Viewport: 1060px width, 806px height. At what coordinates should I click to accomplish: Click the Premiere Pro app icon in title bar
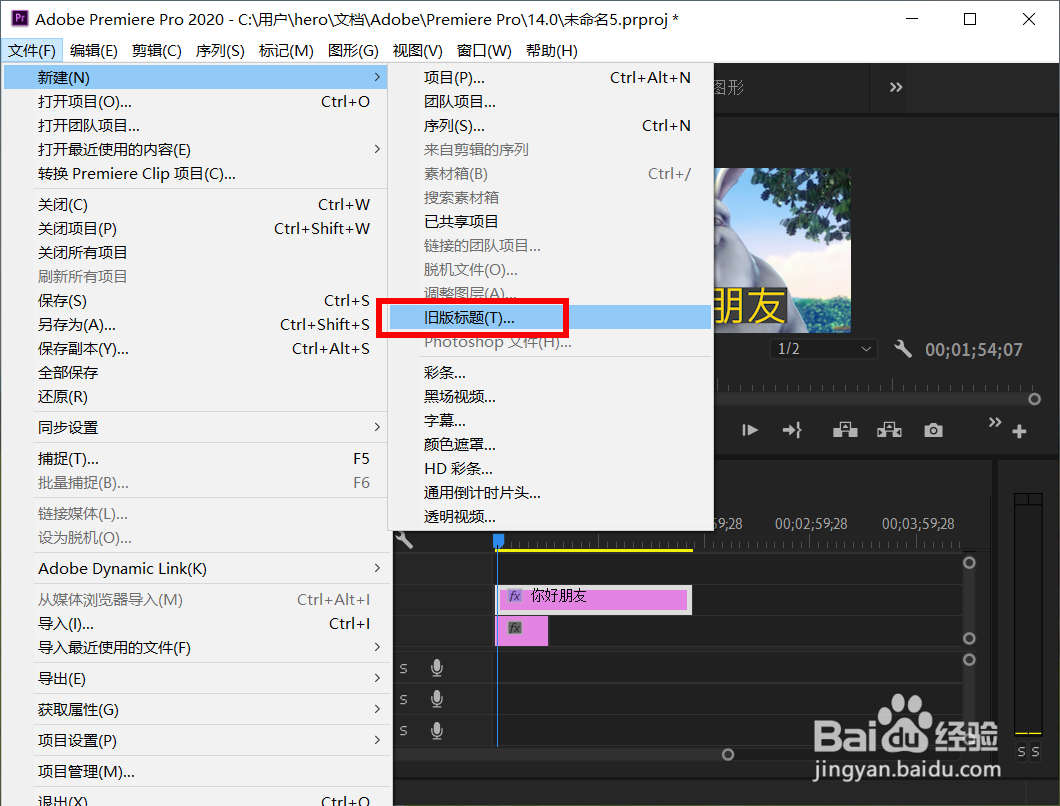coord(20,18)
